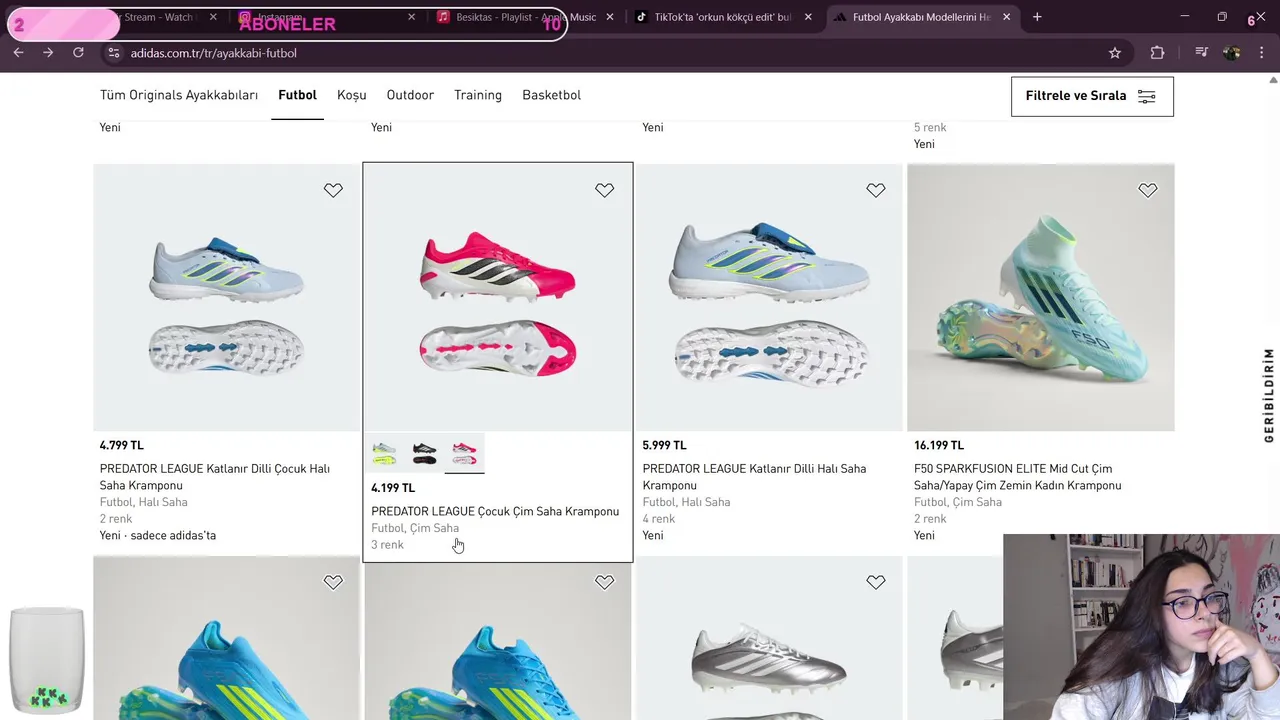1280x720 pixels.
Task: Close the Apple Music tab
Action: [610, 17]
